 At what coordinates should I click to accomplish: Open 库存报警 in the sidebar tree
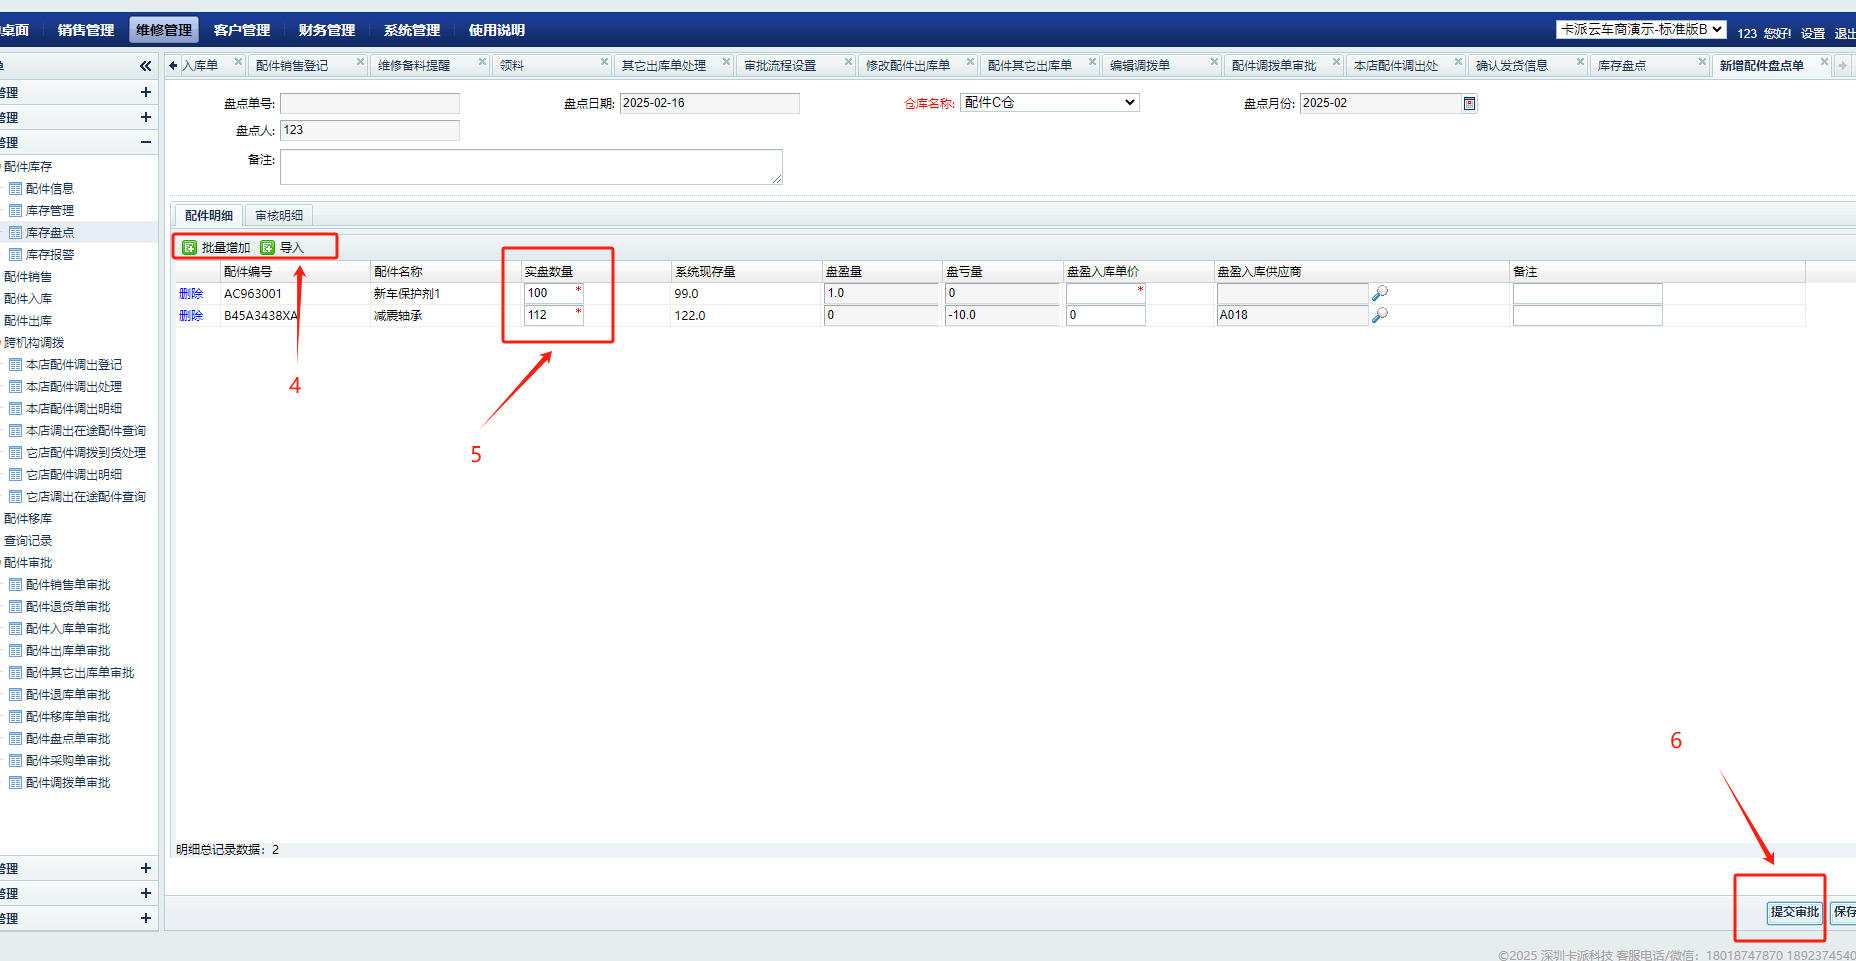(50, 255)
